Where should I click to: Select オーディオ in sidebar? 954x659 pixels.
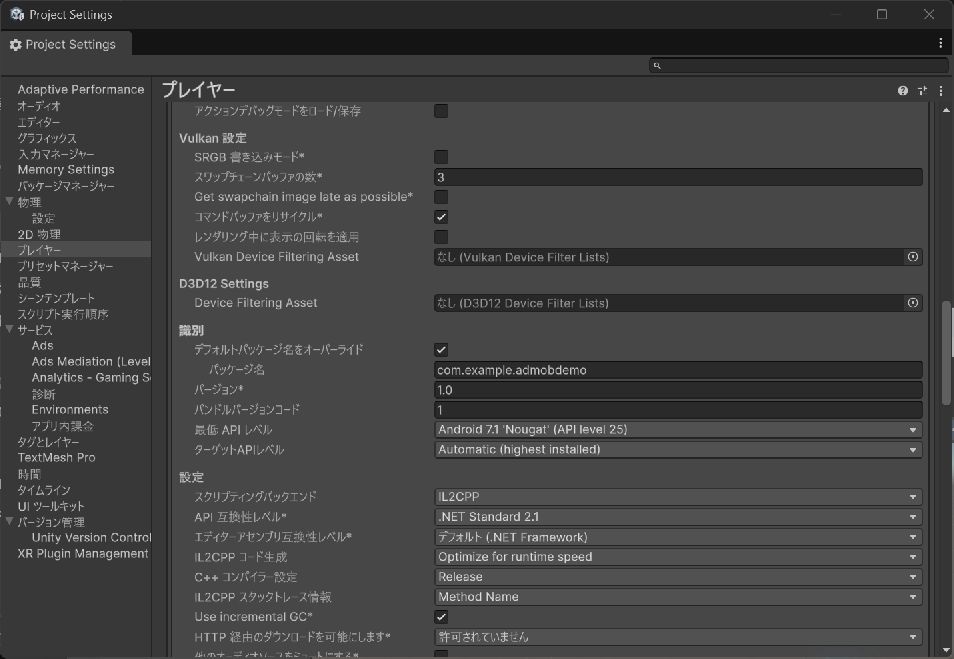(39, 106)
